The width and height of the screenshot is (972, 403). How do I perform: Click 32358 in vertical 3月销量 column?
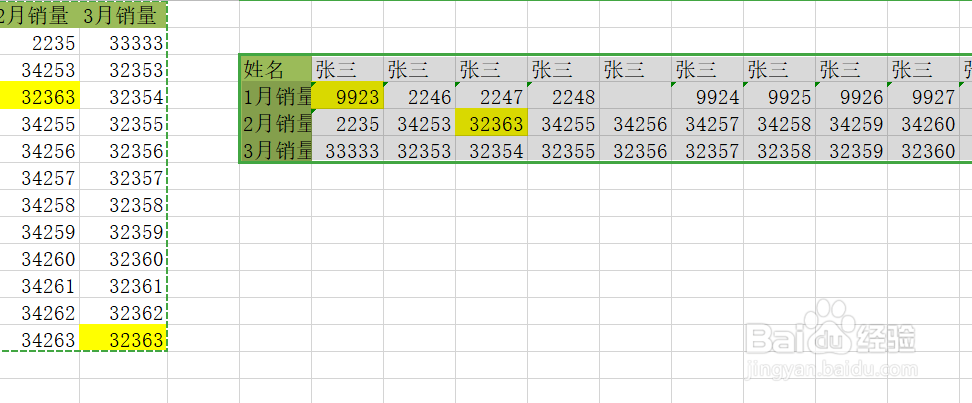point(123,204)
